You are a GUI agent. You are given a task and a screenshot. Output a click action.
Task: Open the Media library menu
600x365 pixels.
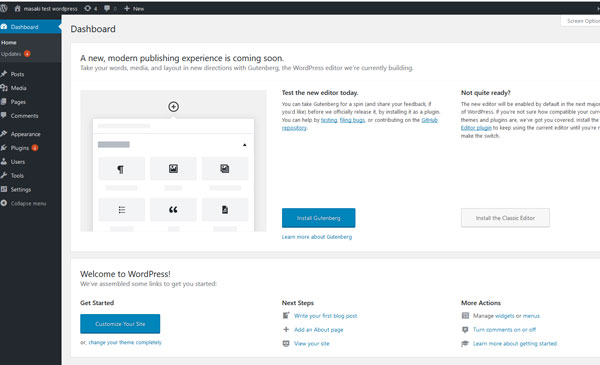click(30, 88)
